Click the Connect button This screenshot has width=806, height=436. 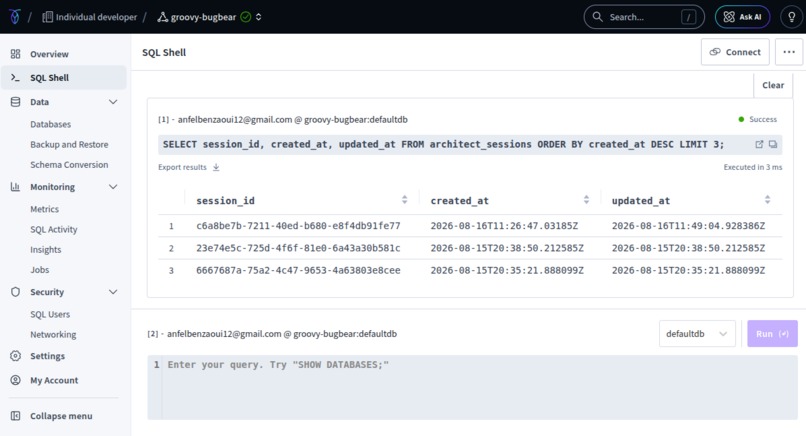[x=735, y=52]
